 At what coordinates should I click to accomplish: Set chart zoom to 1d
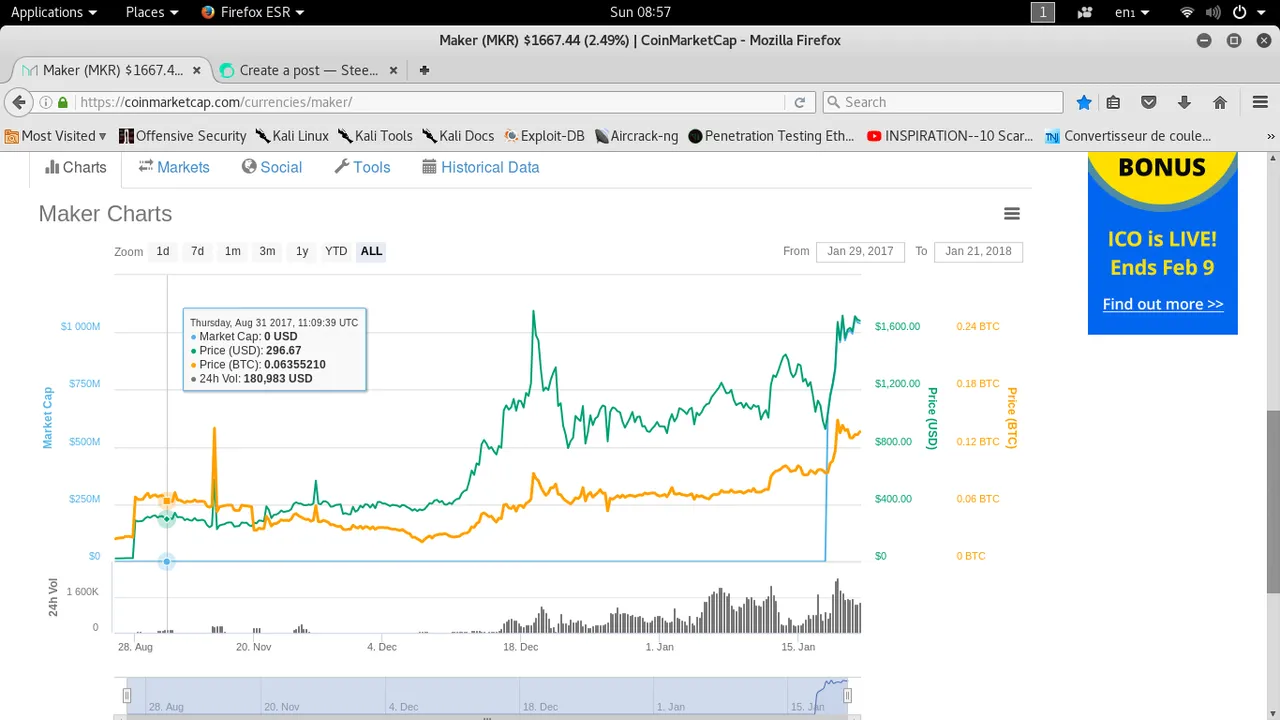click(163, 251)
